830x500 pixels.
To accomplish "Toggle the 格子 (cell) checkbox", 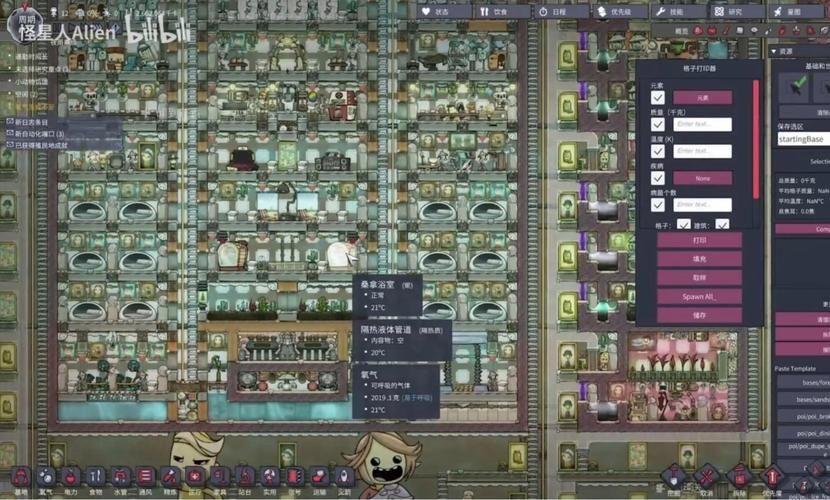I will coord(683,225).
